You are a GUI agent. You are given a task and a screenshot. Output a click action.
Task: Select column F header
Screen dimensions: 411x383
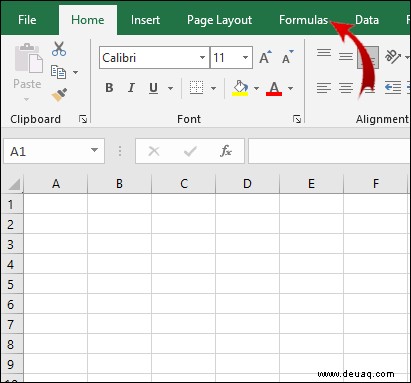(376, 184)
